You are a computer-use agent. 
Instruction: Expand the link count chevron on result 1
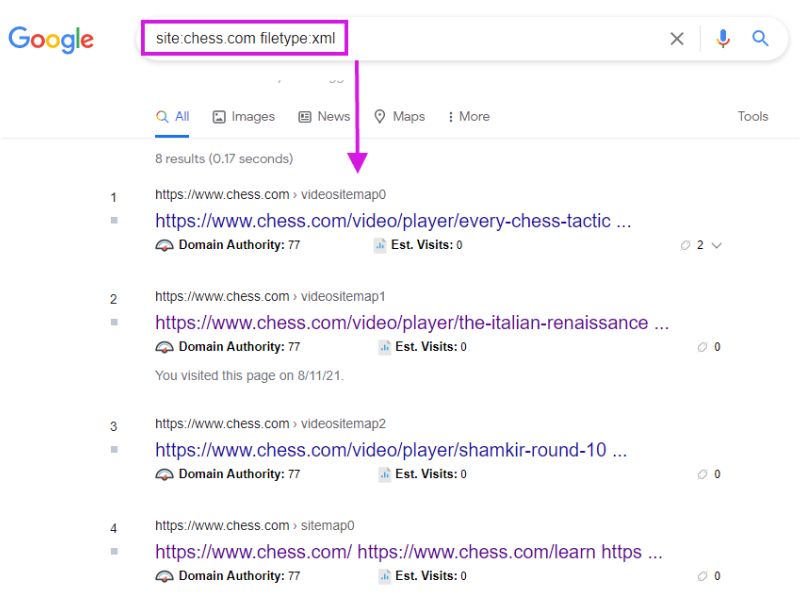pos(716,245)
